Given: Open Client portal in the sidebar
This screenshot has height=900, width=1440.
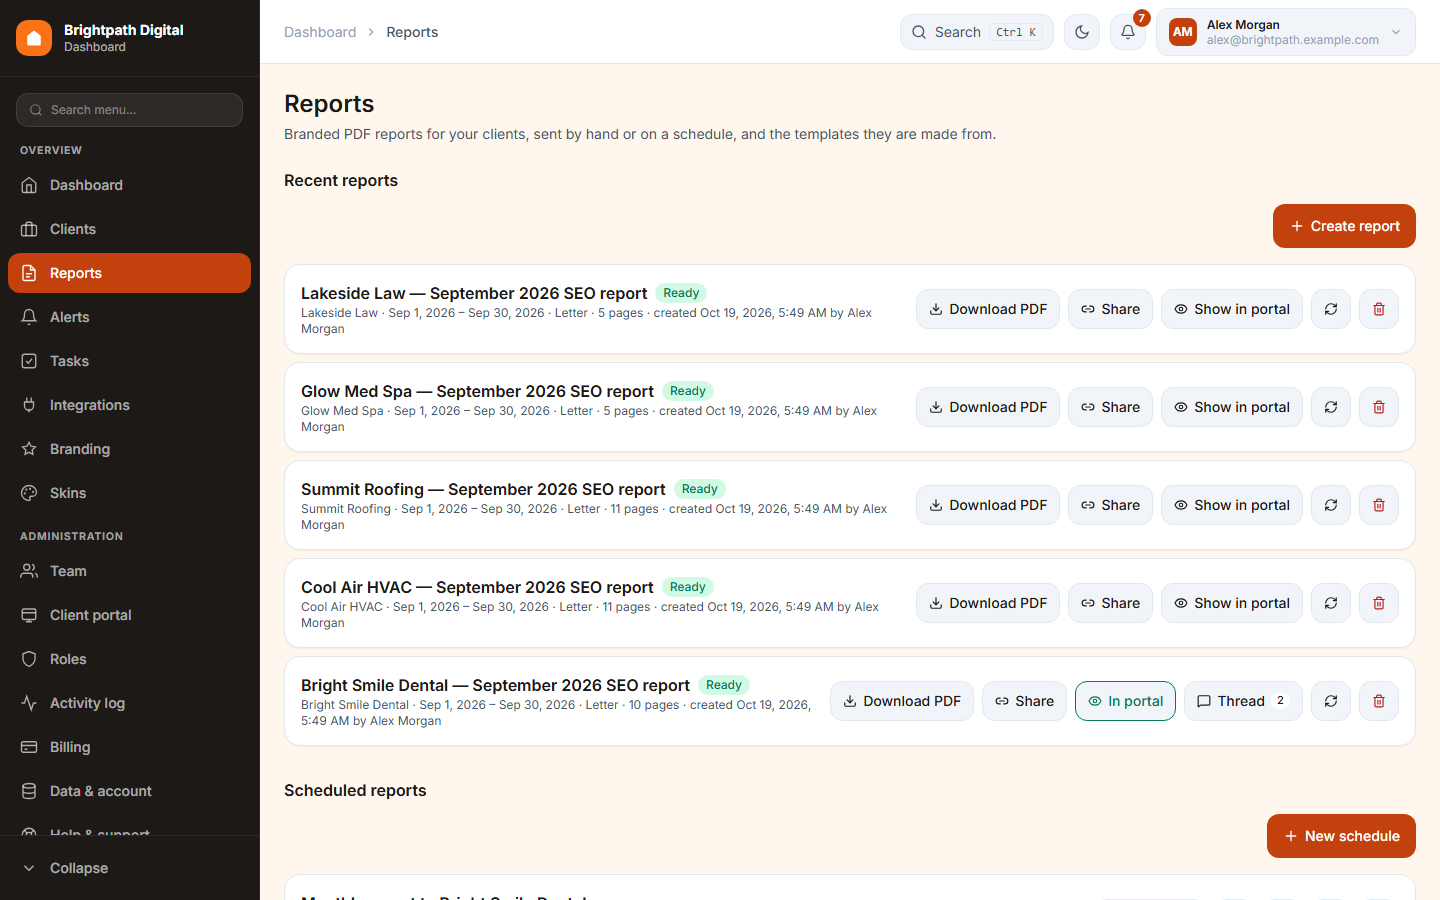Looking at the screenshot, I should 130,615.
